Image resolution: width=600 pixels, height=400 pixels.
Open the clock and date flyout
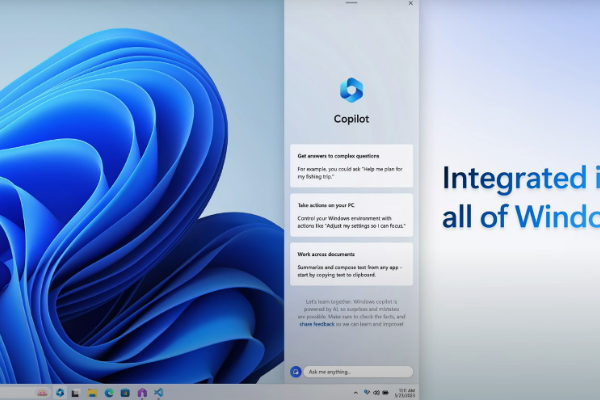click(405, 393)
